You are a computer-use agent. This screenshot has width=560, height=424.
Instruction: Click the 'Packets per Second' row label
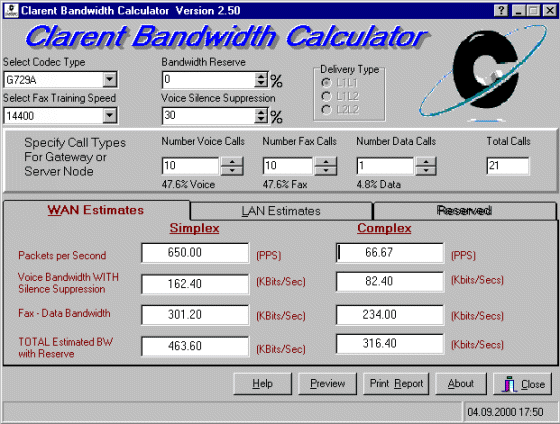(62, 255)
